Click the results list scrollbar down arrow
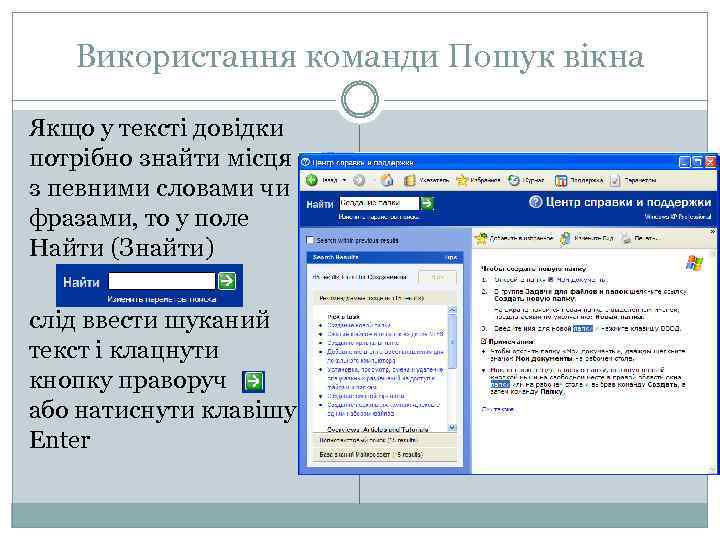720x540 pixels. (452, 428)
